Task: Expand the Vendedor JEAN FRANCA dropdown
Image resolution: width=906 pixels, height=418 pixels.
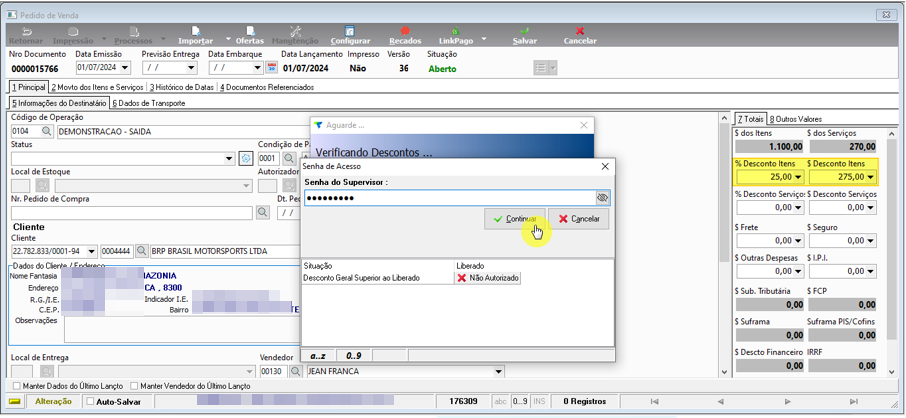Action: pos(499,371)
